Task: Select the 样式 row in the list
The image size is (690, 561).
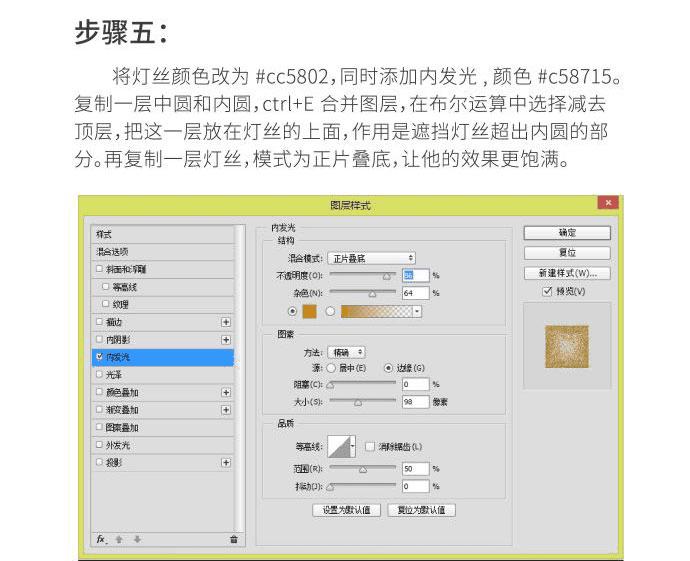Action: click(x=163, y=234)
